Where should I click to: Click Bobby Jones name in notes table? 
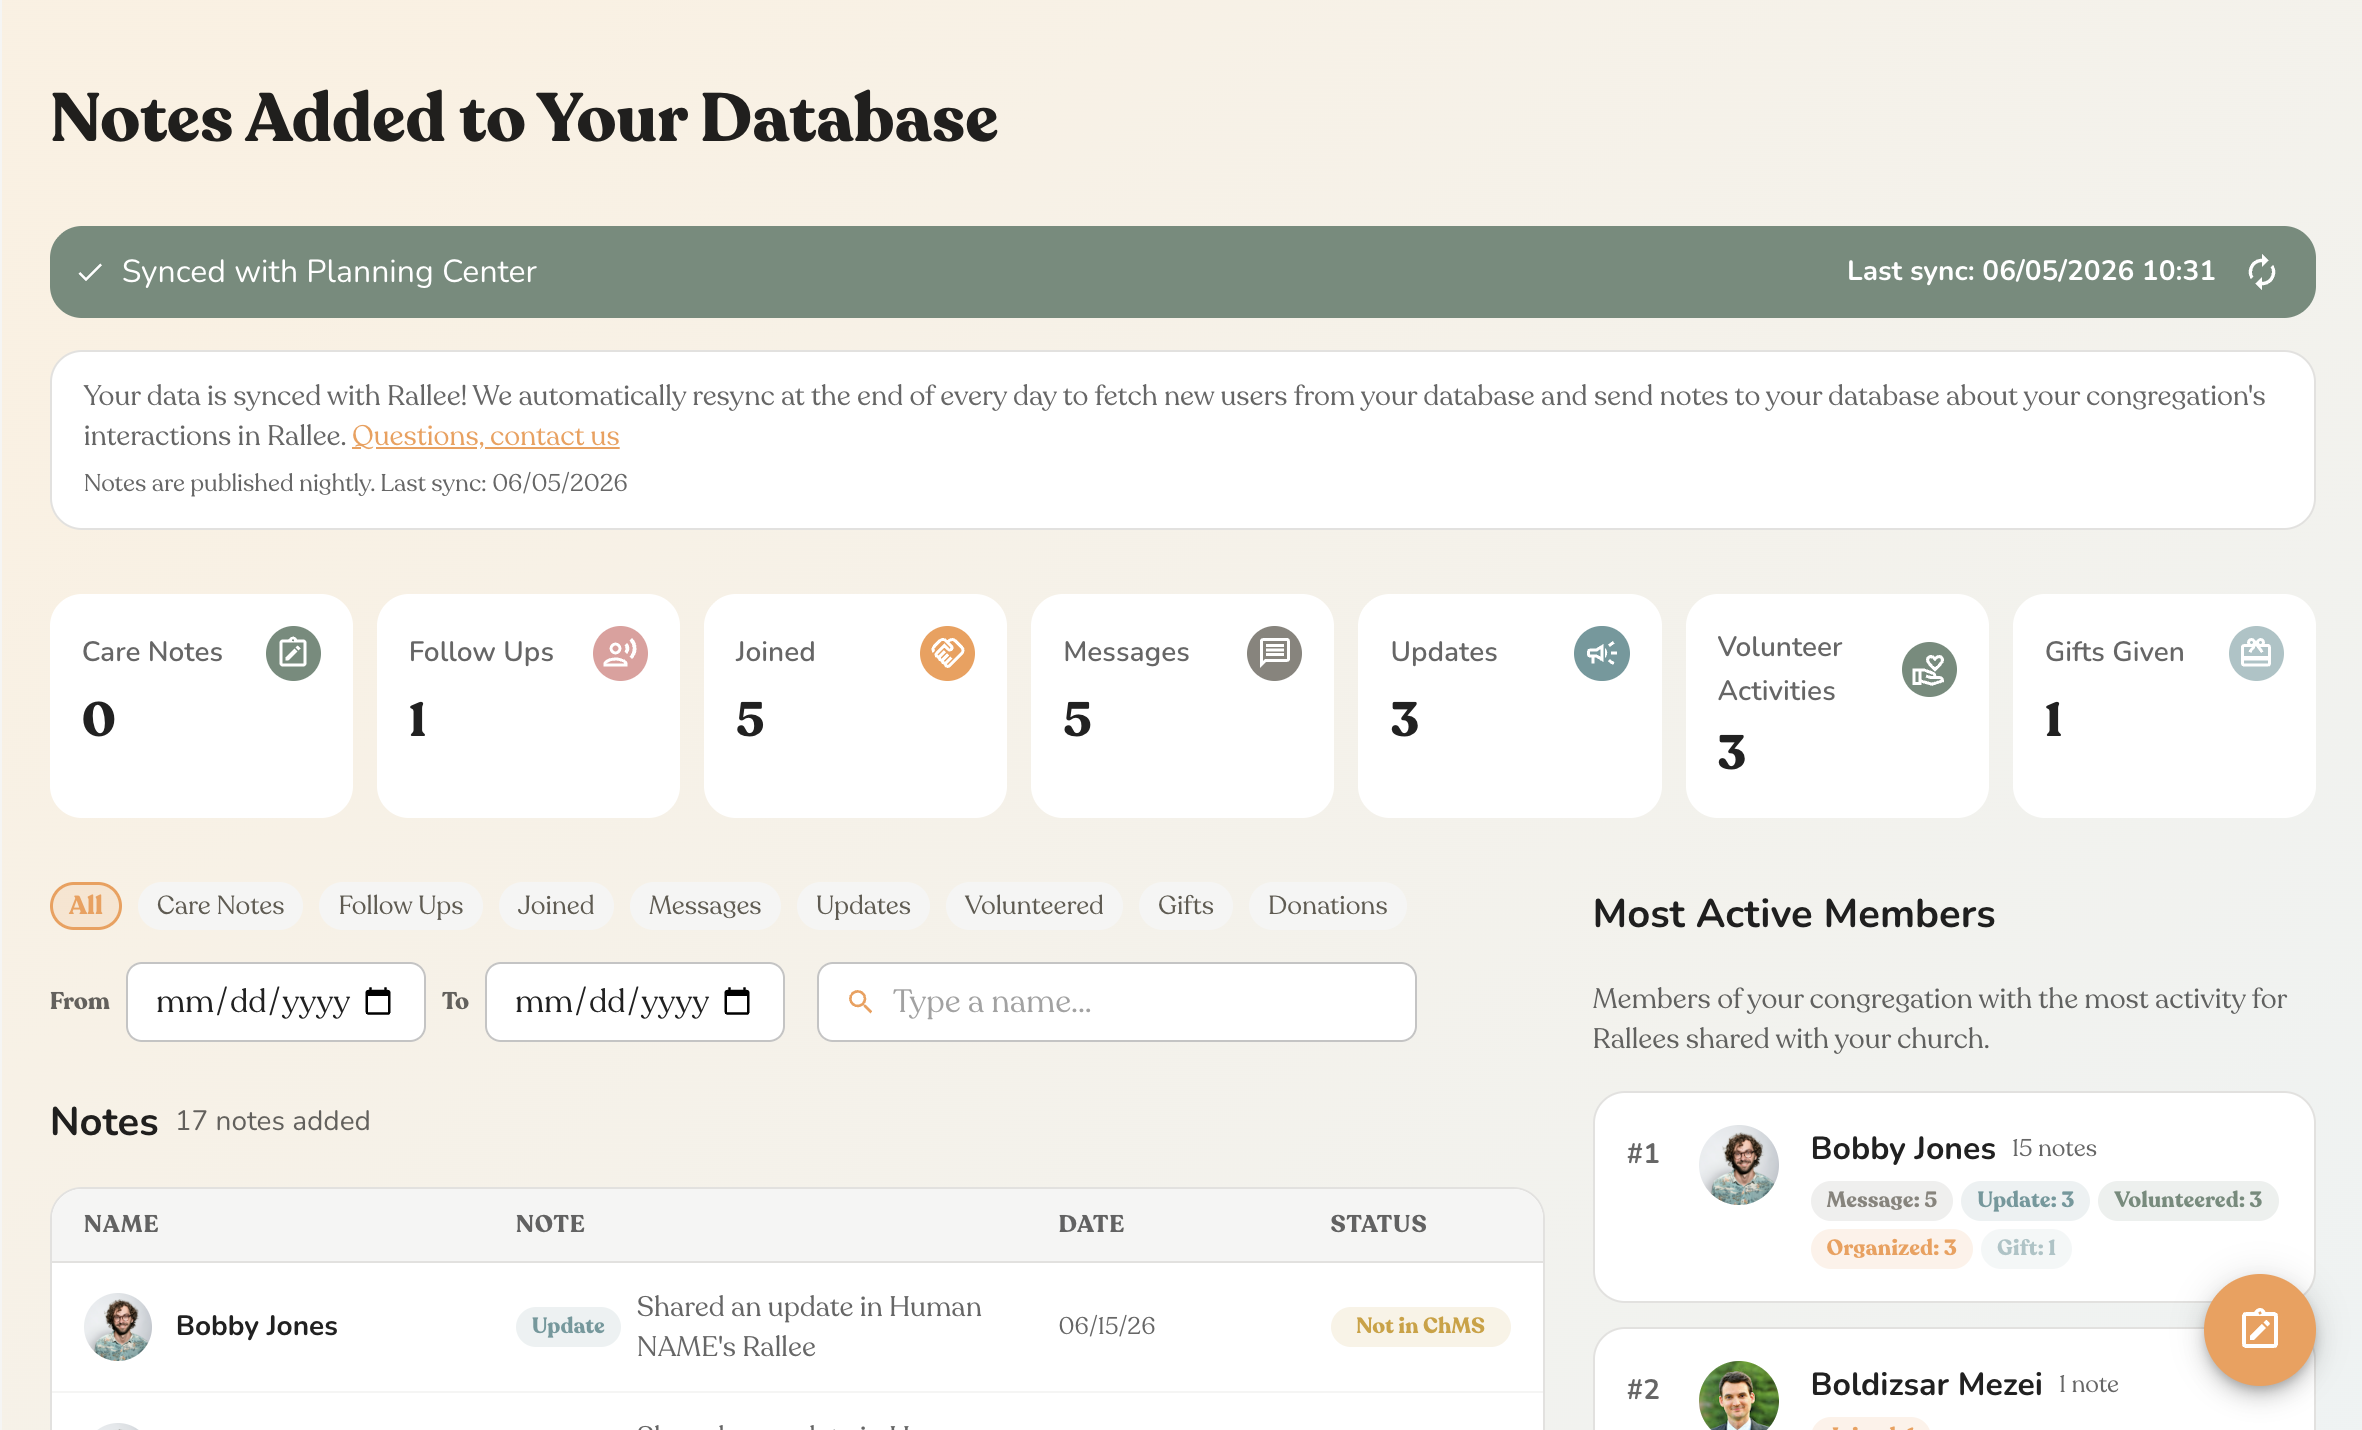pos(257,1326)
